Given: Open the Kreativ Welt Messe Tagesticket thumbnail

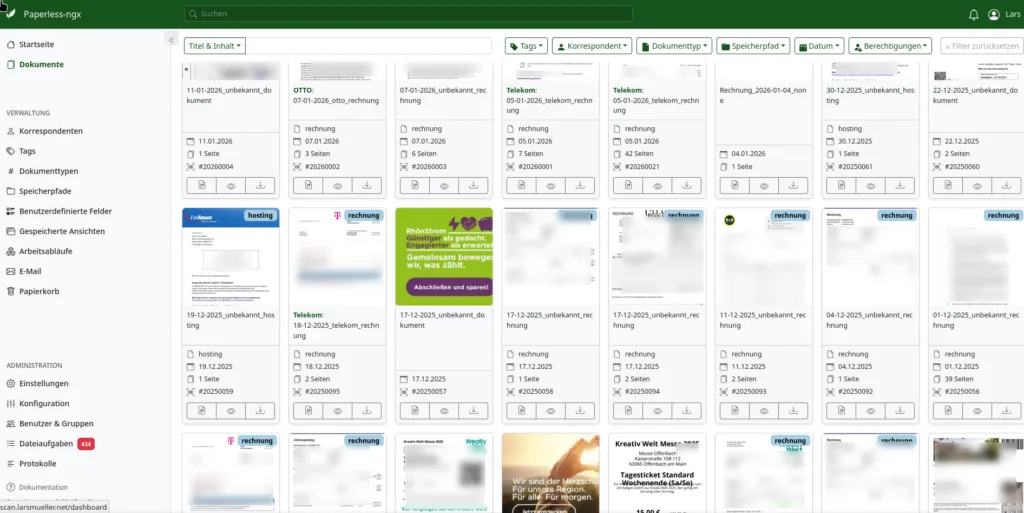Looking at the screenshot, I should coord(657,473).
